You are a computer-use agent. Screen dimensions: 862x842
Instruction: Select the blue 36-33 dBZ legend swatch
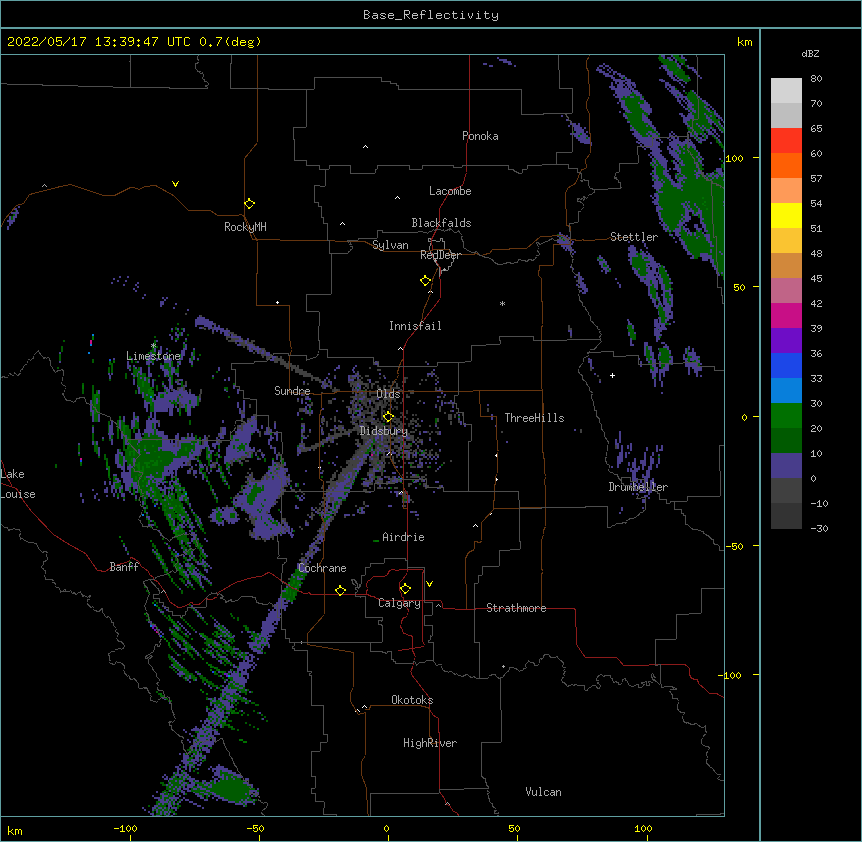coord(786,365)
